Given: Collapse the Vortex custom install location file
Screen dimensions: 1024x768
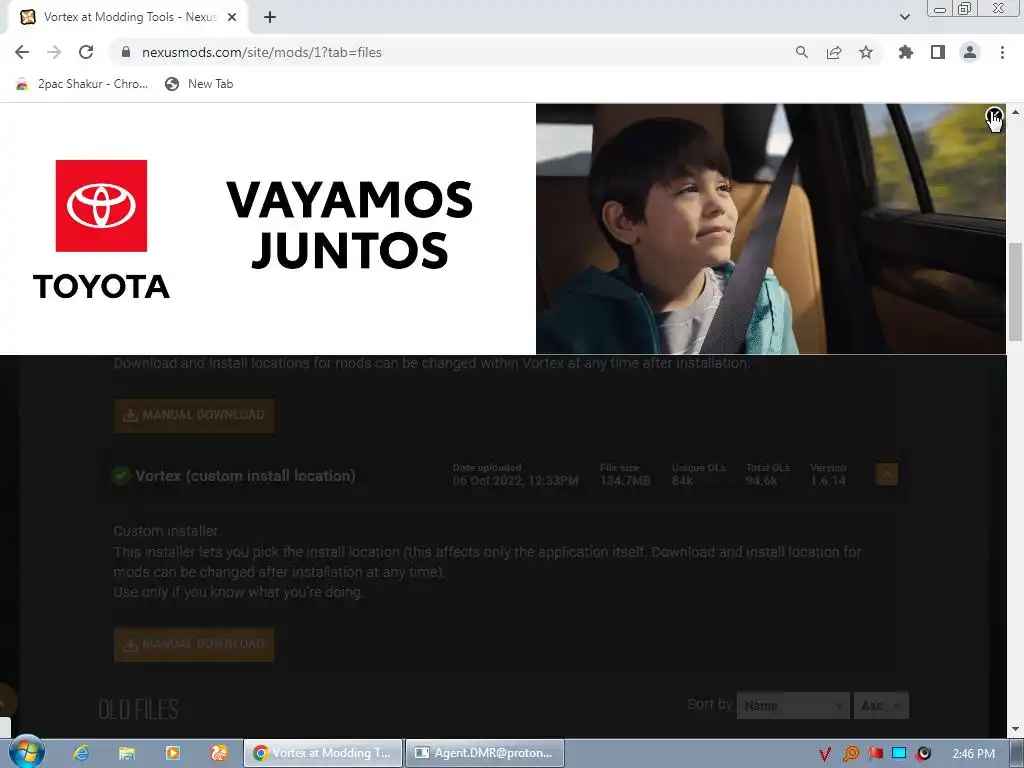Looking at the screenshot, I should [886, 474].
